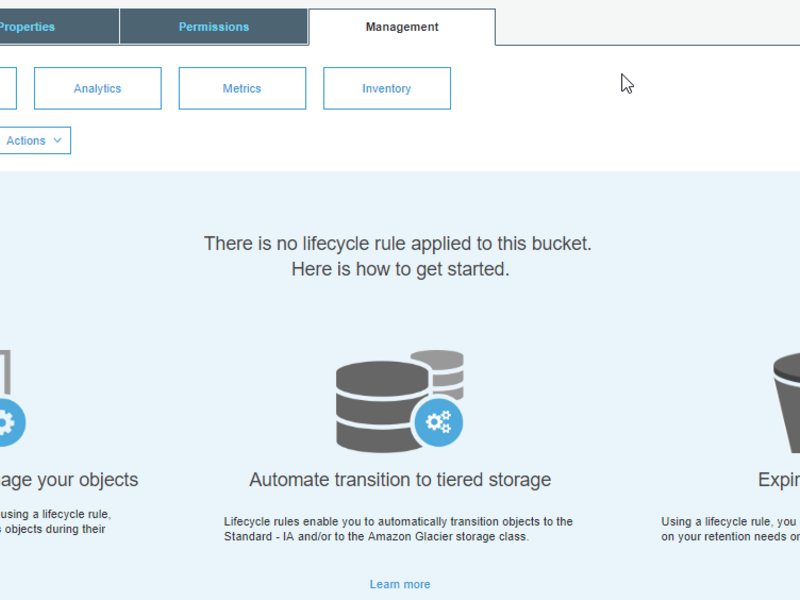The height and width of the screenshot is (600, 800).
Task: Click 'There is no lifecycle rule' message
Action: tap(397, 243)
